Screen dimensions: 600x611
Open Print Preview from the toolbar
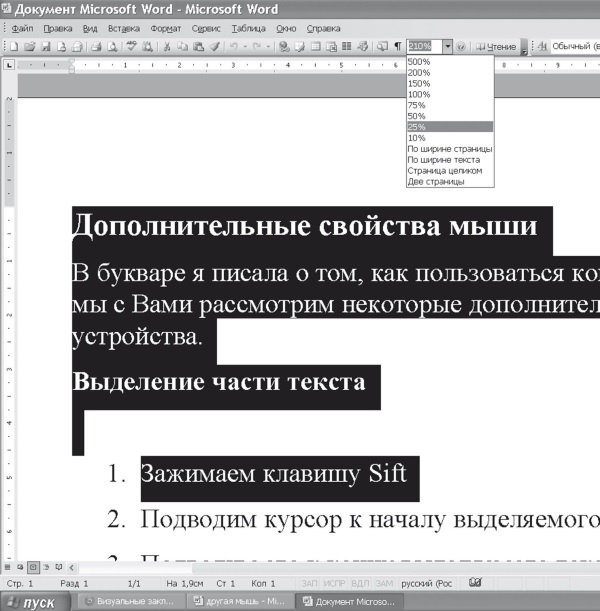(112, 47)
